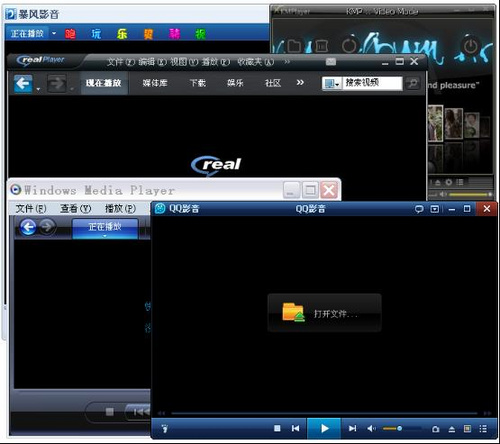
Task: Adjust the KMPlayer yellow volume slider
Action: tap(470, 194)
